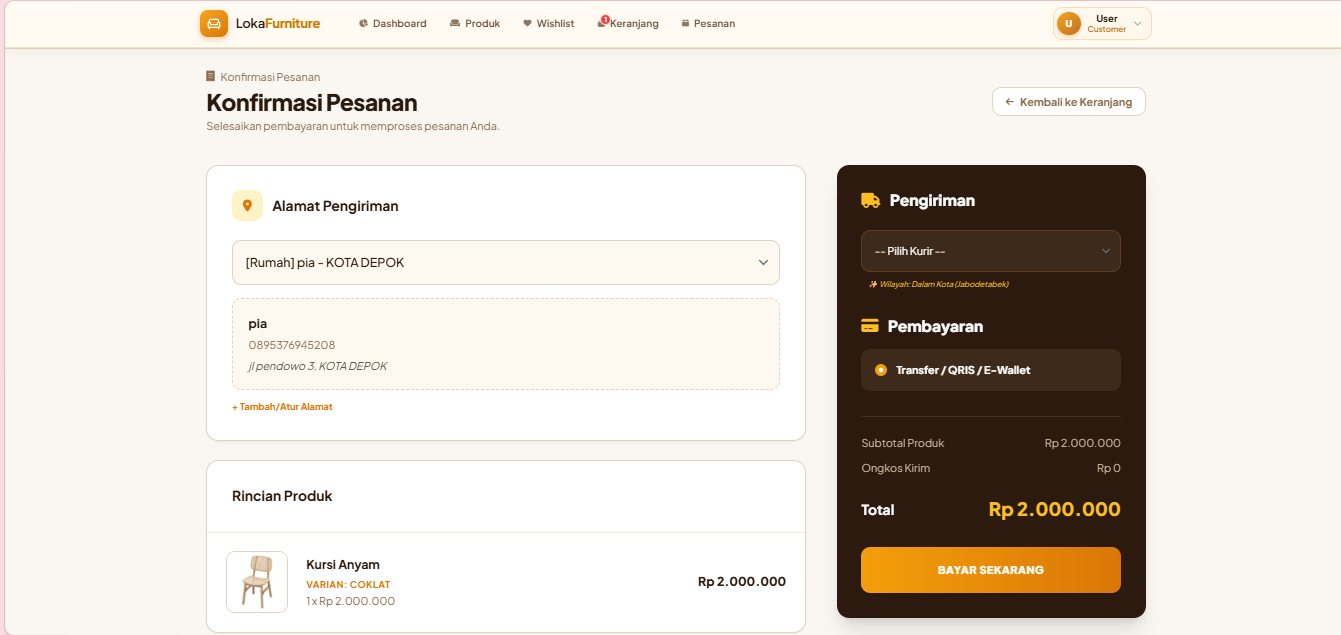Click the + Tambah/Atur Alamat link
Screen dimensions: 1341x635
(282, 407)
